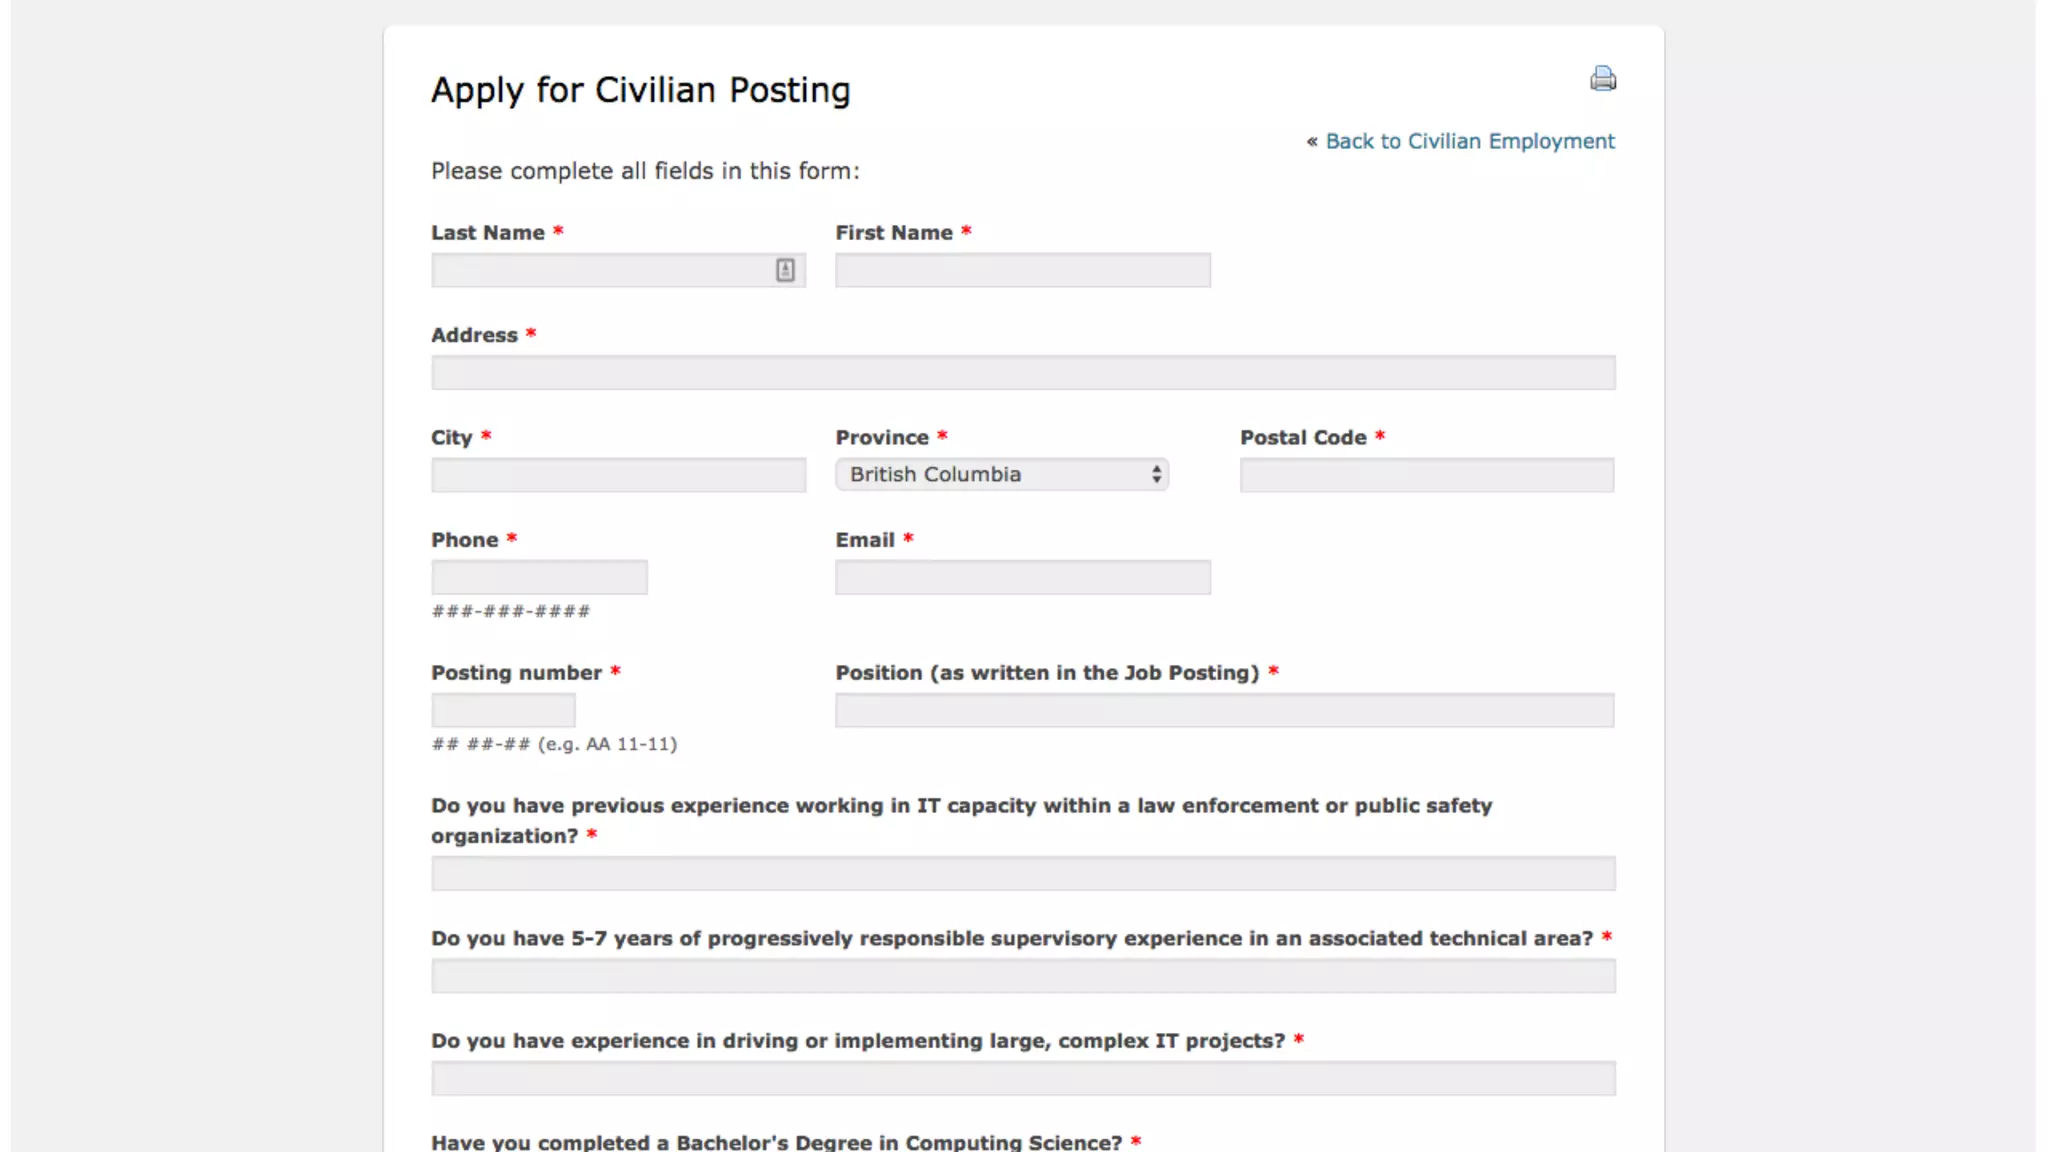Click the First Name text field
2048x1152 pixels.
1022,270
